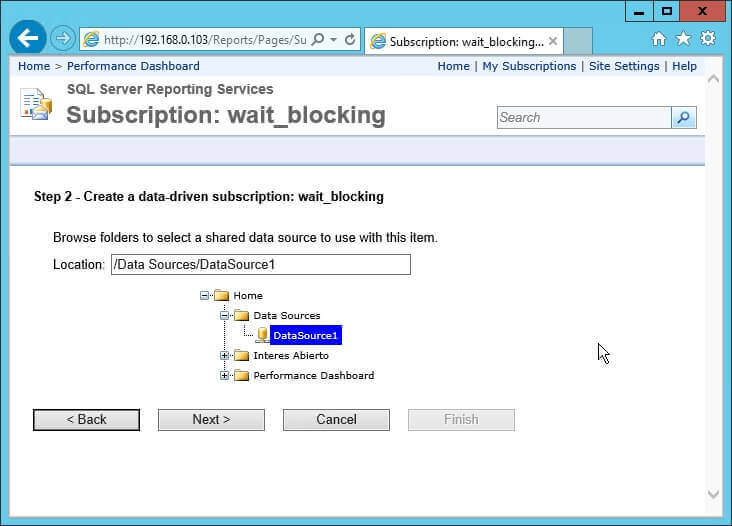Open Performance Dashboard breadcrumb link
The height and width of the screenshot is (526, 732).
[x=133, y=66]
